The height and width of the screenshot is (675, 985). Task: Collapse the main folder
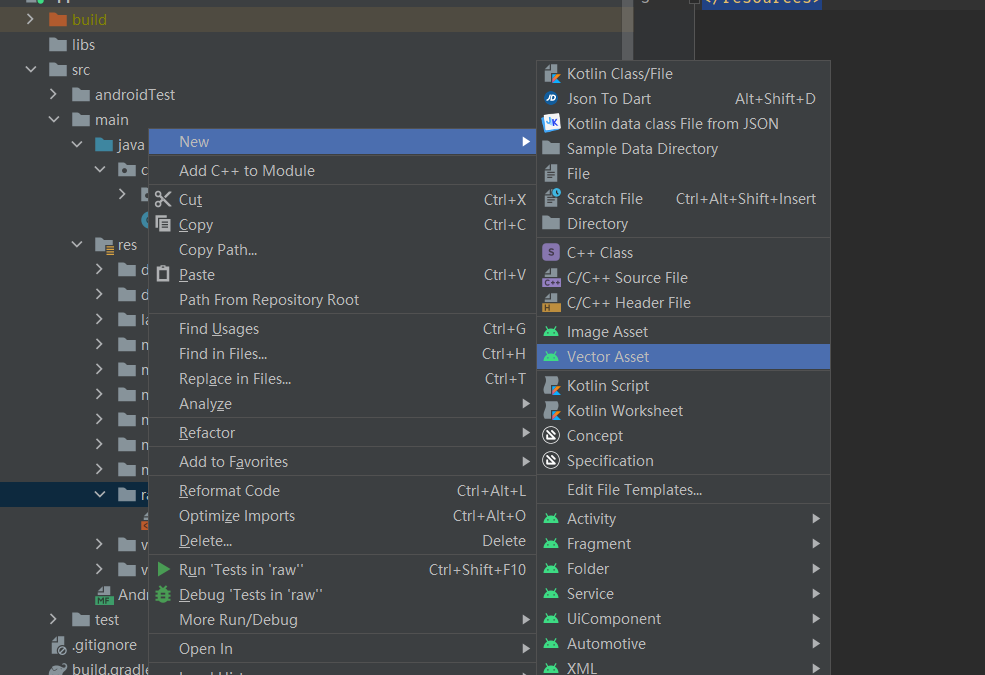[x=54, y=119]
